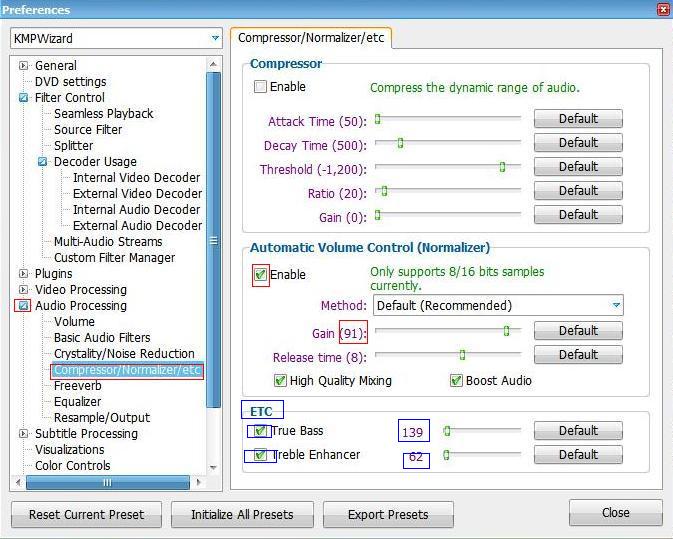Select Freeverb tree item
This screenshot has height=539, width=673.
click(x=78, y=385)
